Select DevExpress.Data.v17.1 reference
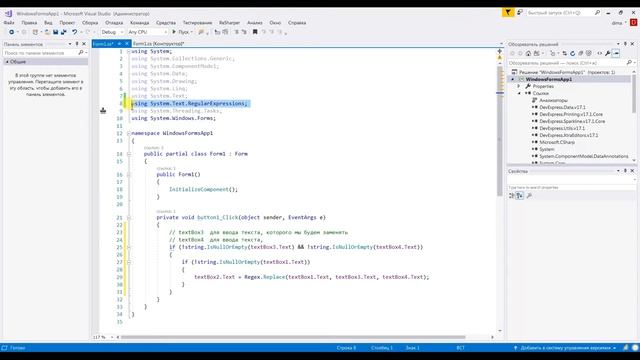The height and width of the screenshot is (360, 640). tap(562, 107)
